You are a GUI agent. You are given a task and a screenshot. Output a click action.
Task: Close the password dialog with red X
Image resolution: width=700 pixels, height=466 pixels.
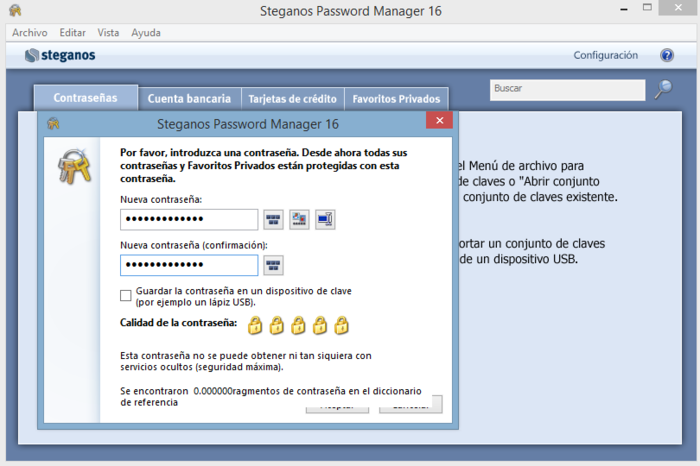pyautogui.click(x=439, y=121)
